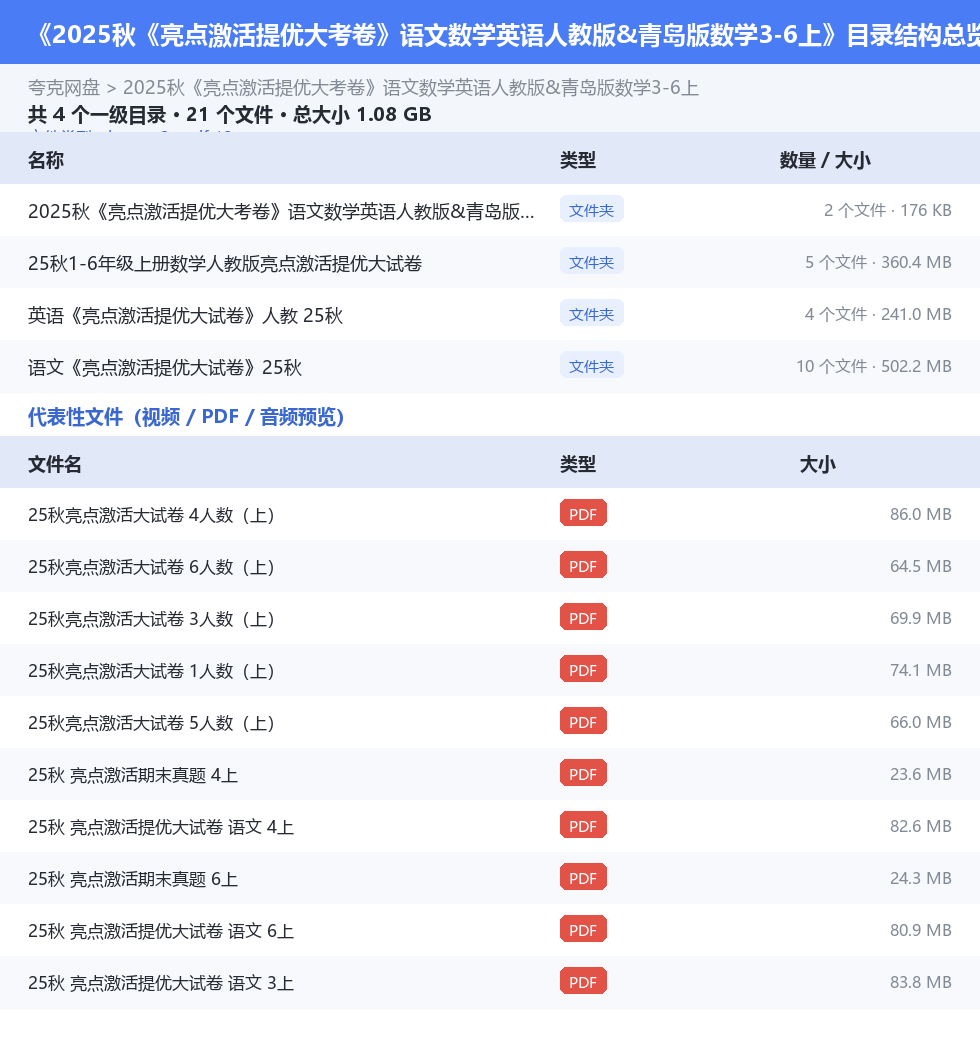Click the PDF badge for 4人数（上）

pos(583,513)
